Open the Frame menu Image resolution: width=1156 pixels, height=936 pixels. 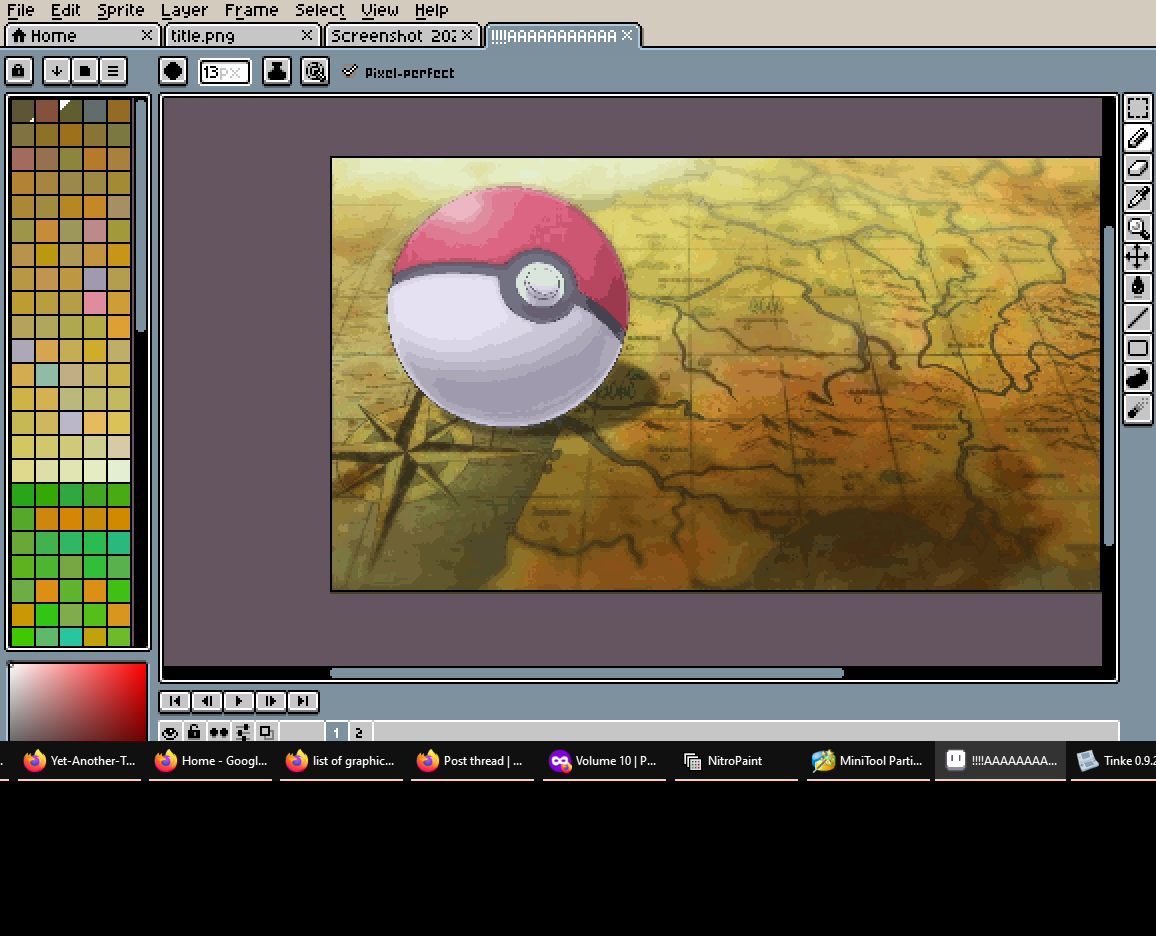(251, 10)
